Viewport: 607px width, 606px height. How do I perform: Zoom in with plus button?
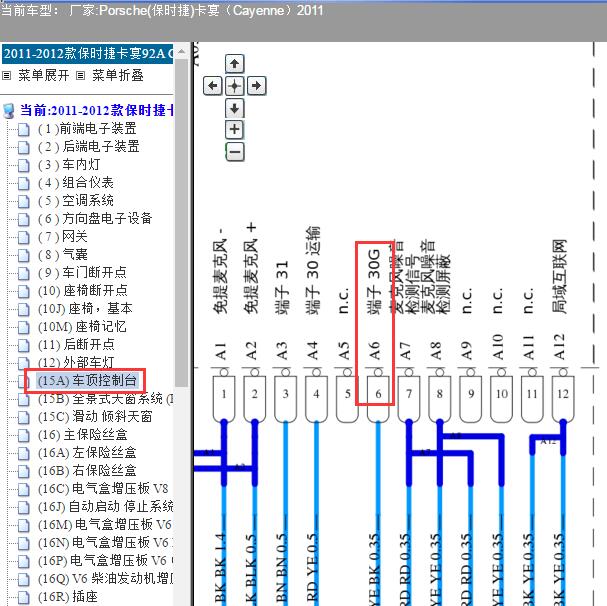click(x=234, y=129)
